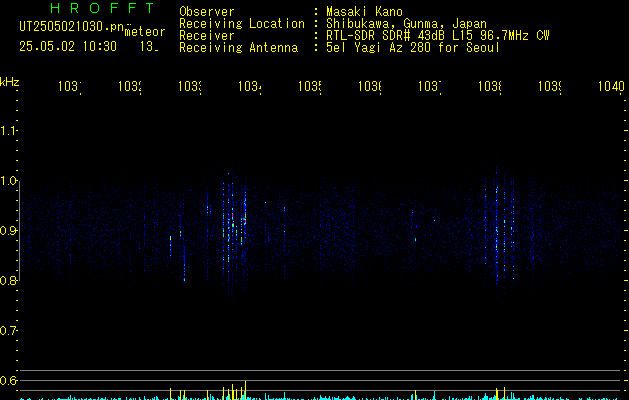Image resolution: width=629 pixels, height=400 pixels.
Task: Click the 0.8 kHz frequency axis label
Action: pos(9,280)
